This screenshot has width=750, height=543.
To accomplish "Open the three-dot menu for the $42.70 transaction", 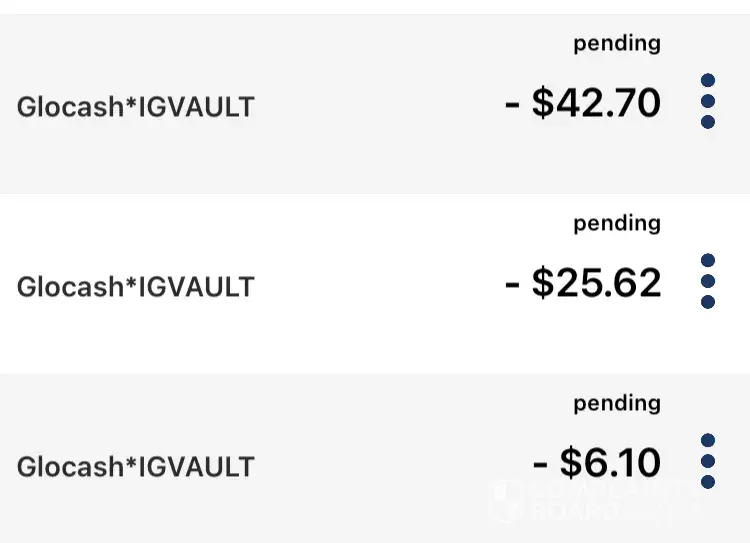I will click(x=708, y=101).
